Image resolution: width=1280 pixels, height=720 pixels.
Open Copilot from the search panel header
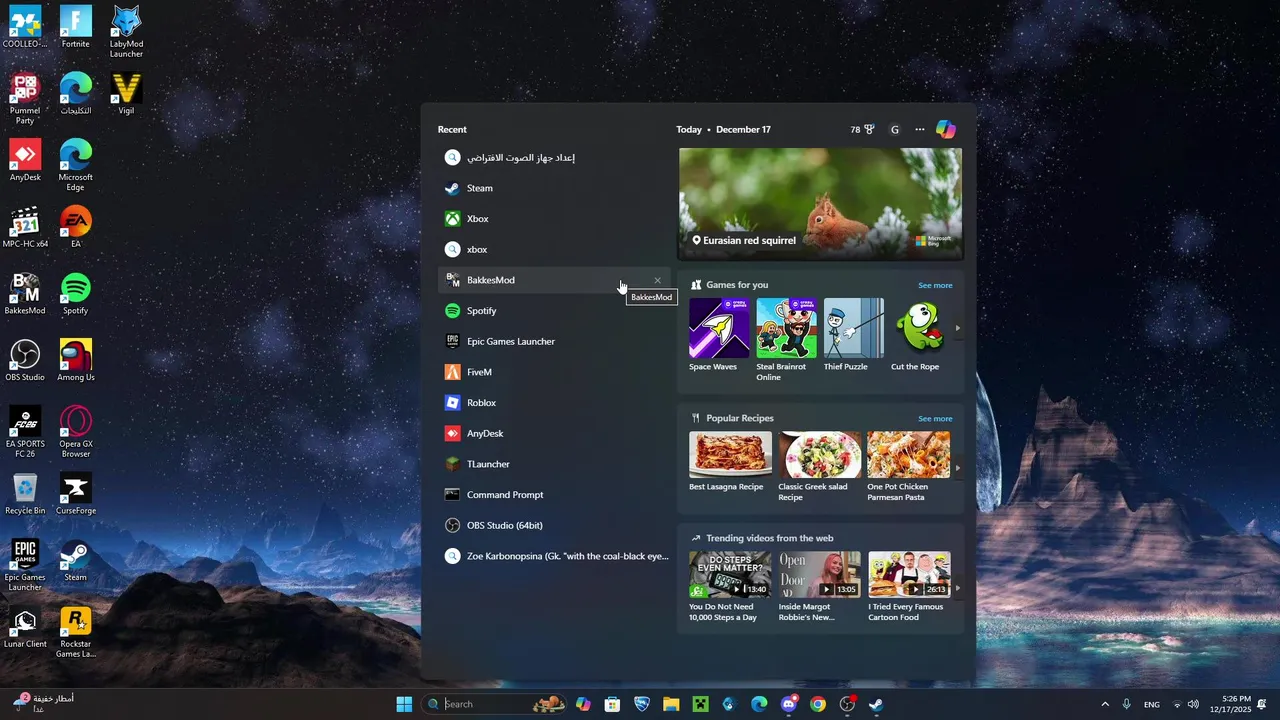(946, 129)
